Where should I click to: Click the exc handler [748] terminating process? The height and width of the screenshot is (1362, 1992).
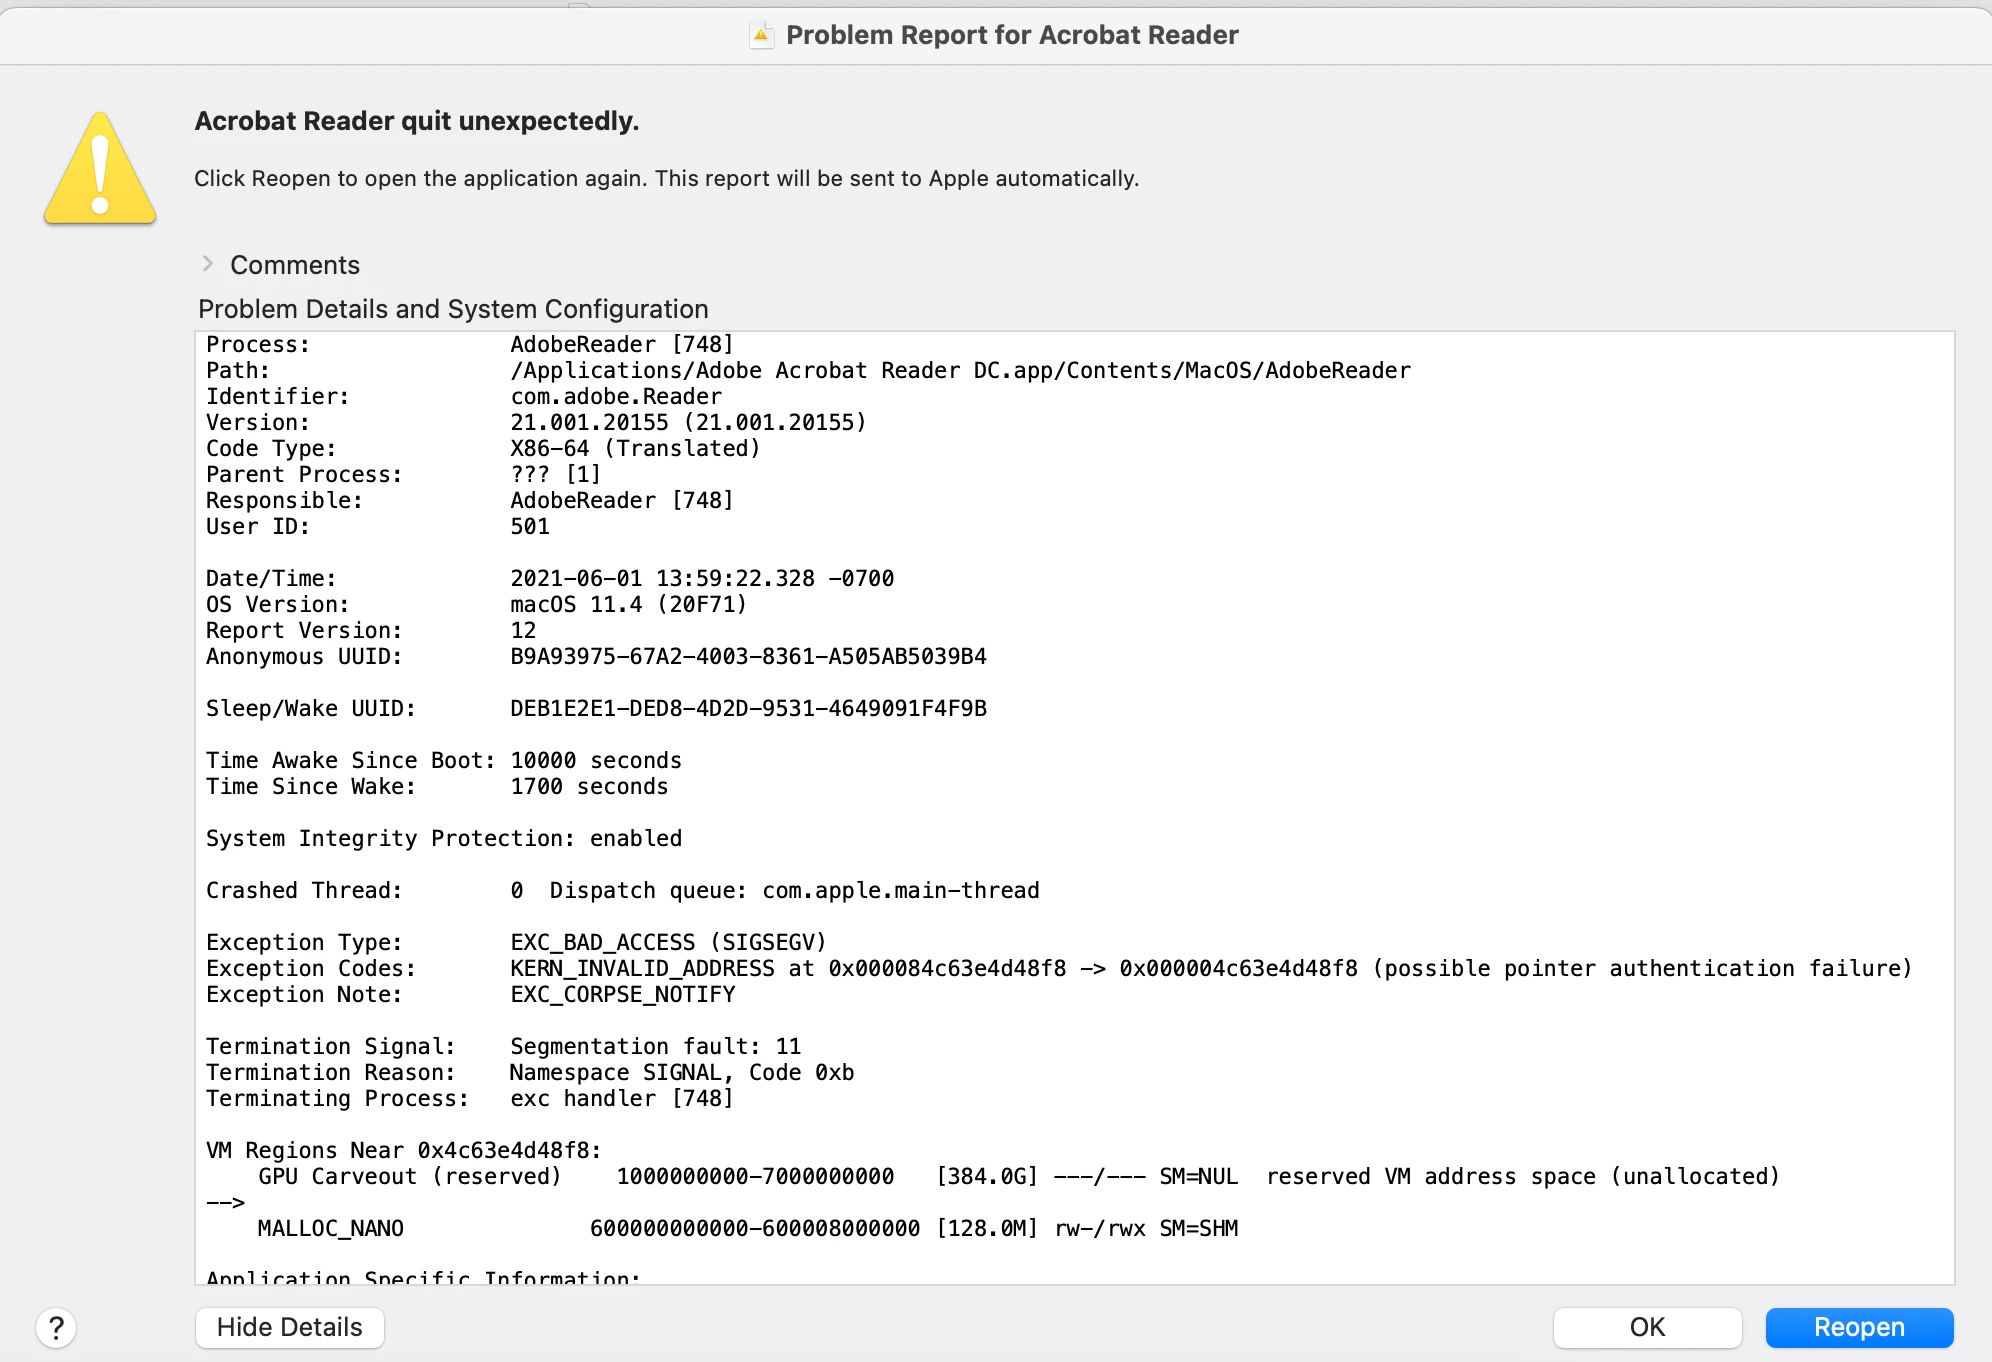click(x=622, y=1099)
